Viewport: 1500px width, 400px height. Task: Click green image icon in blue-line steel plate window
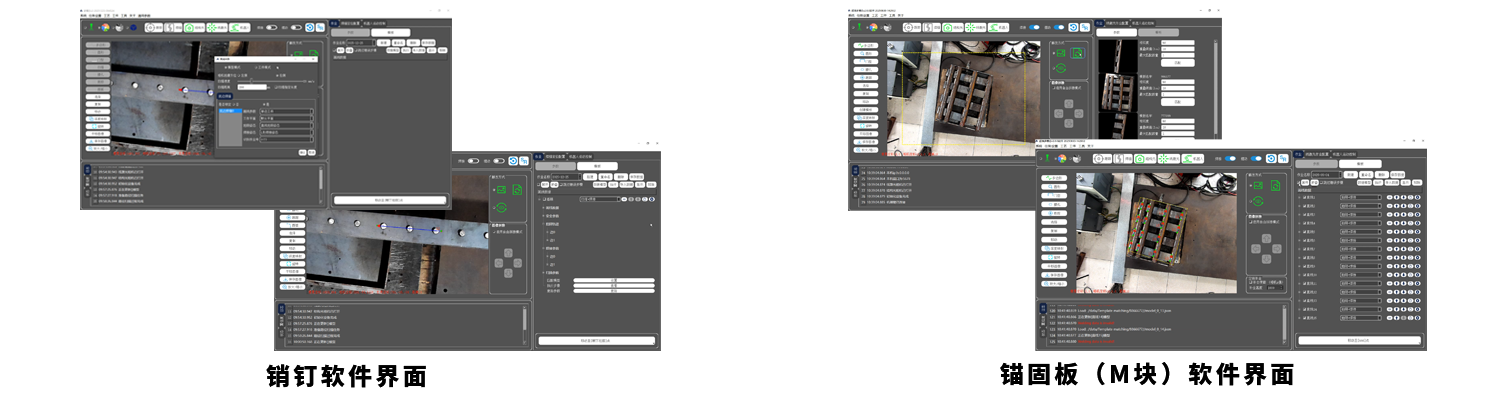click(501, 189)
